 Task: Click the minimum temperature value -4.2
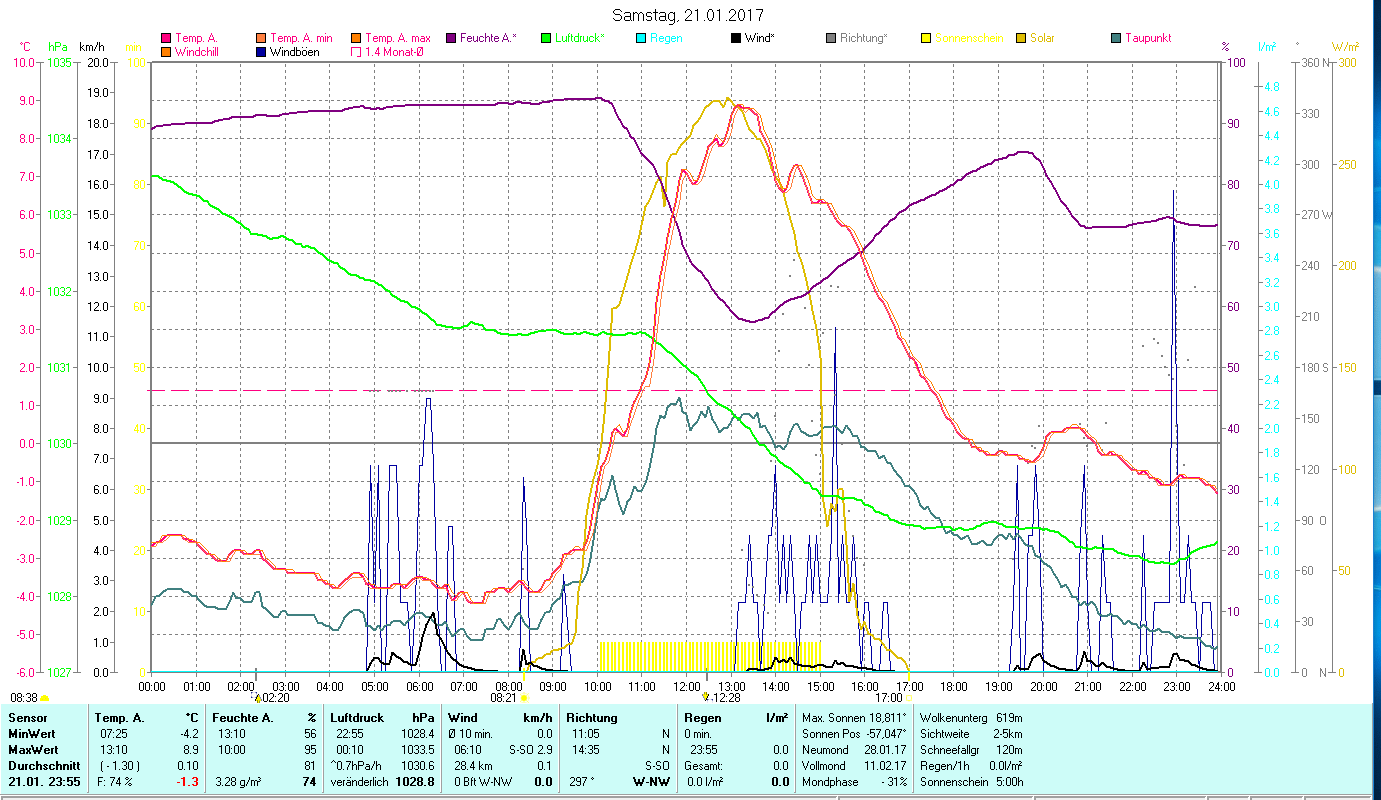coord(188,734)
